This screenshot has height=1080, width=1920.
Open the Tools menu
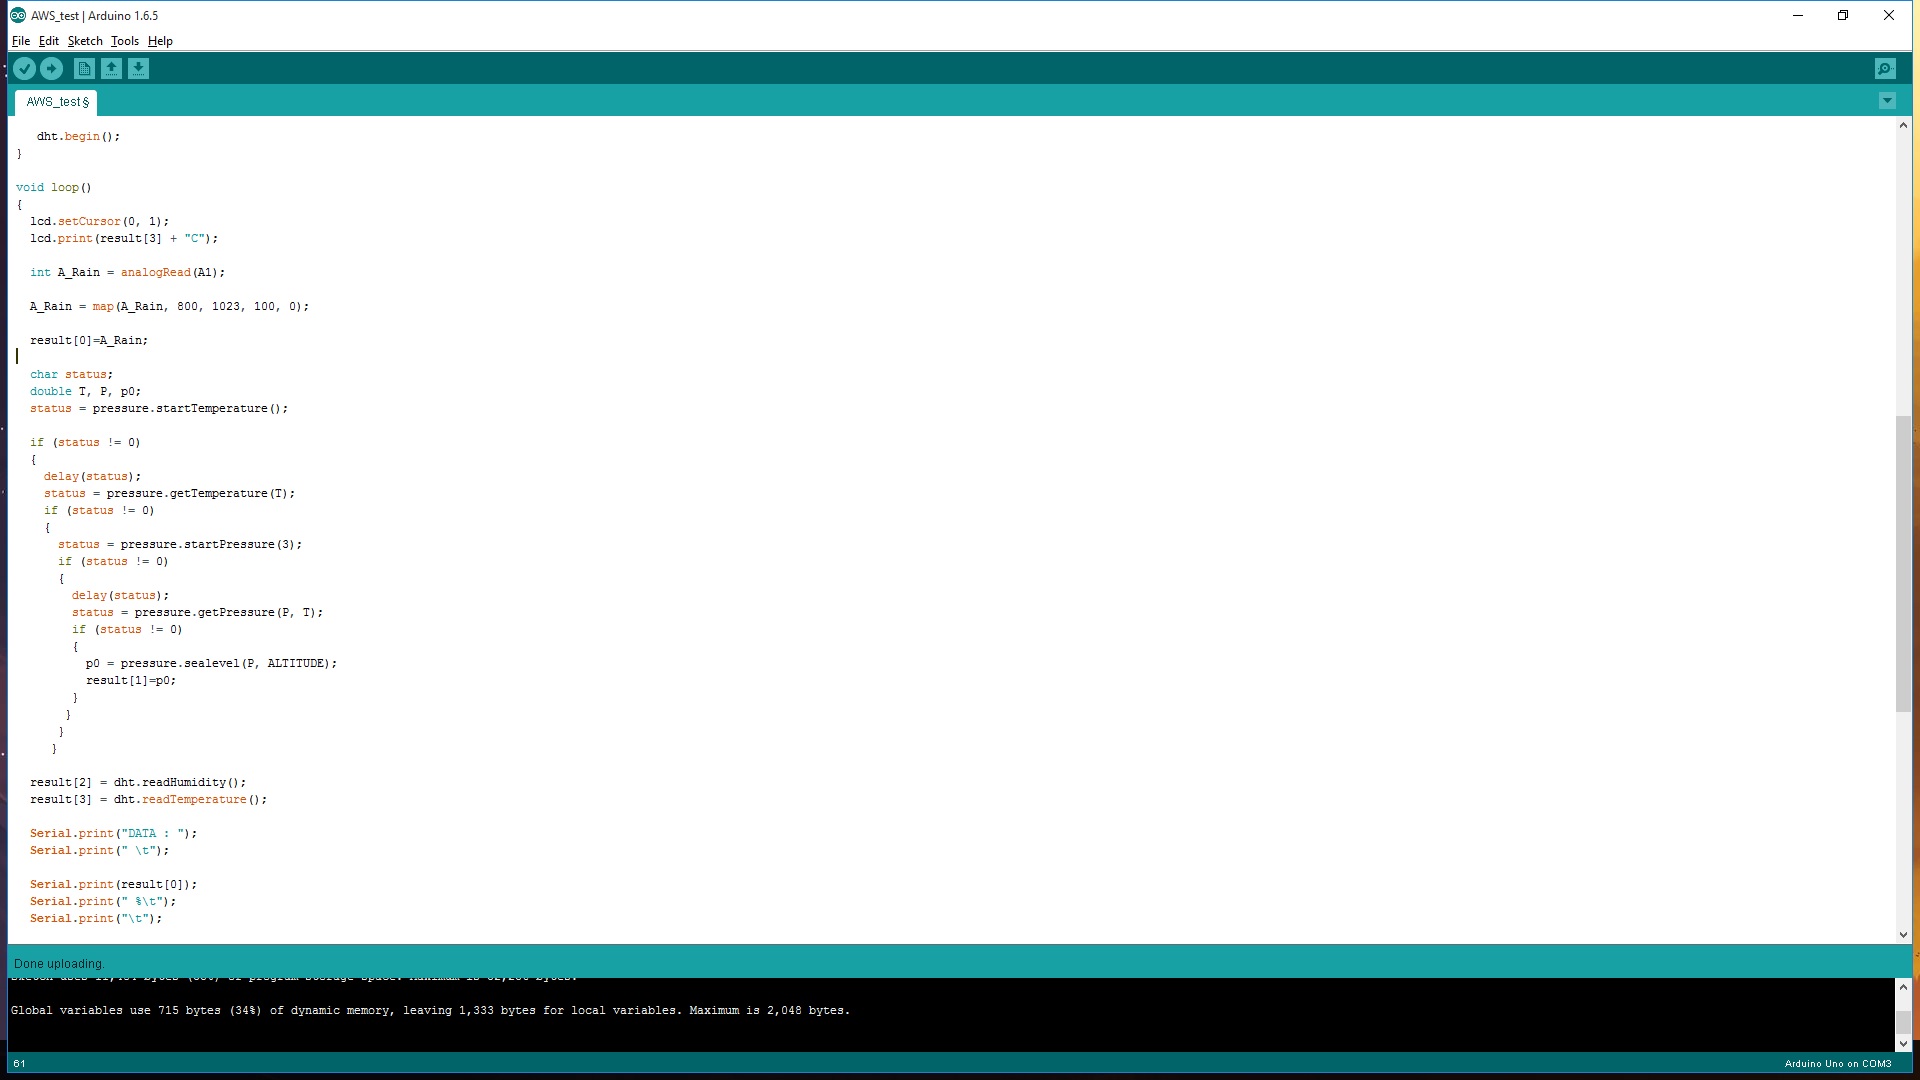[125, 41]
